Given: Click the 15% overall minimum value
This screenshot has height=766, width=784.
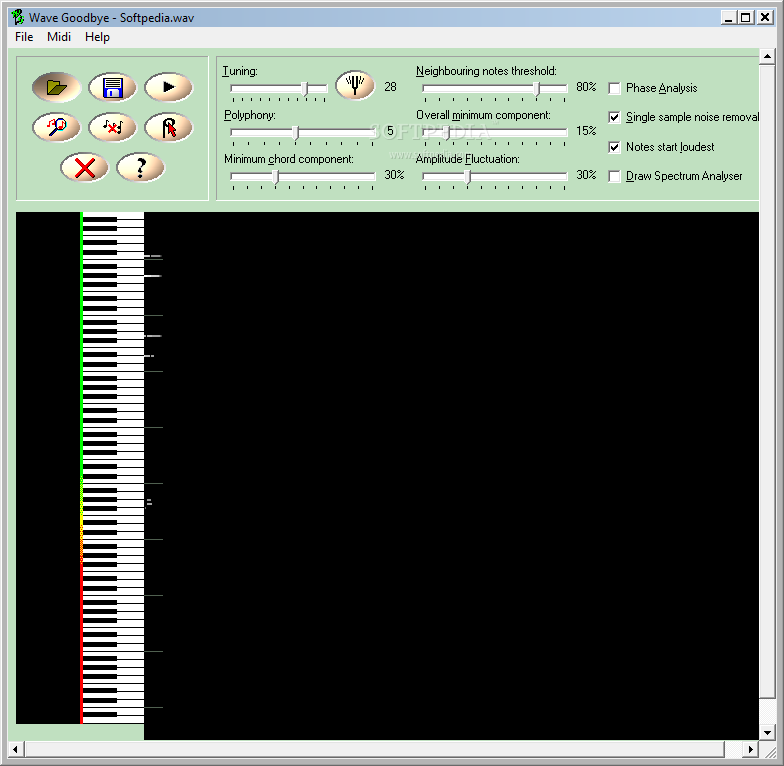Looking at the screenshot, I should [586, 131].
